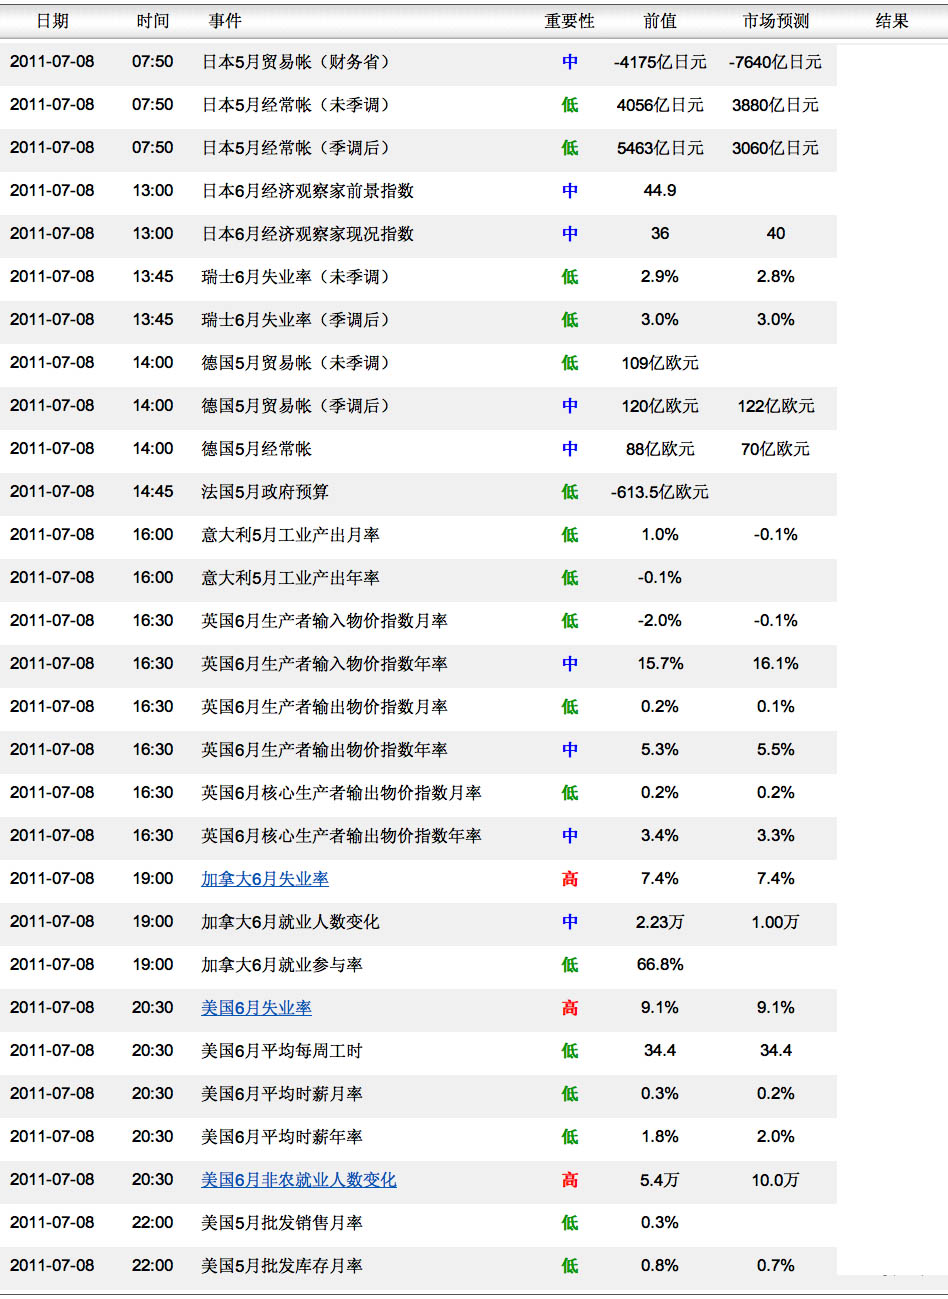Viewport: 948px width, 1299px height.
Task: Select 日本5月经常帐（季调后） event text
Action: 300,148
